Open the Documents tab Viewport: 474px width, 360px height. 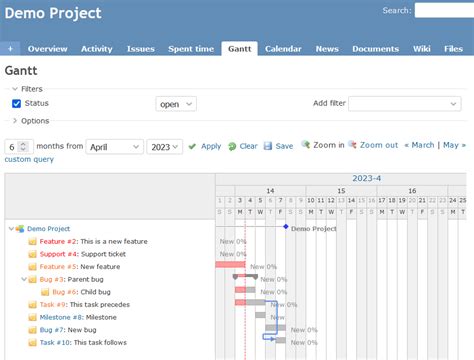pyautogui.click(x=376, y=49)
